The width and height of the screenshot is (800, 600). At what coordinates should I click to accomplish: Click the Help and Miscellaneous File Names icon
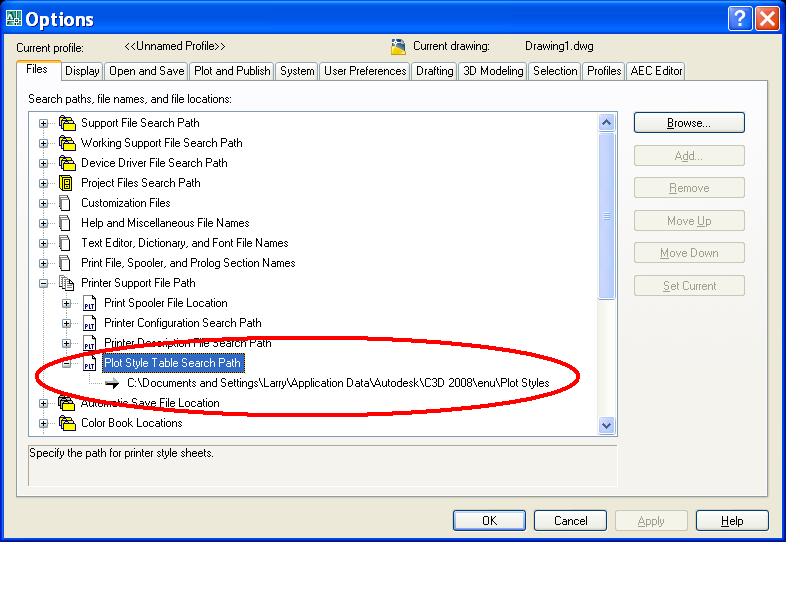click(x=65, y=223)
